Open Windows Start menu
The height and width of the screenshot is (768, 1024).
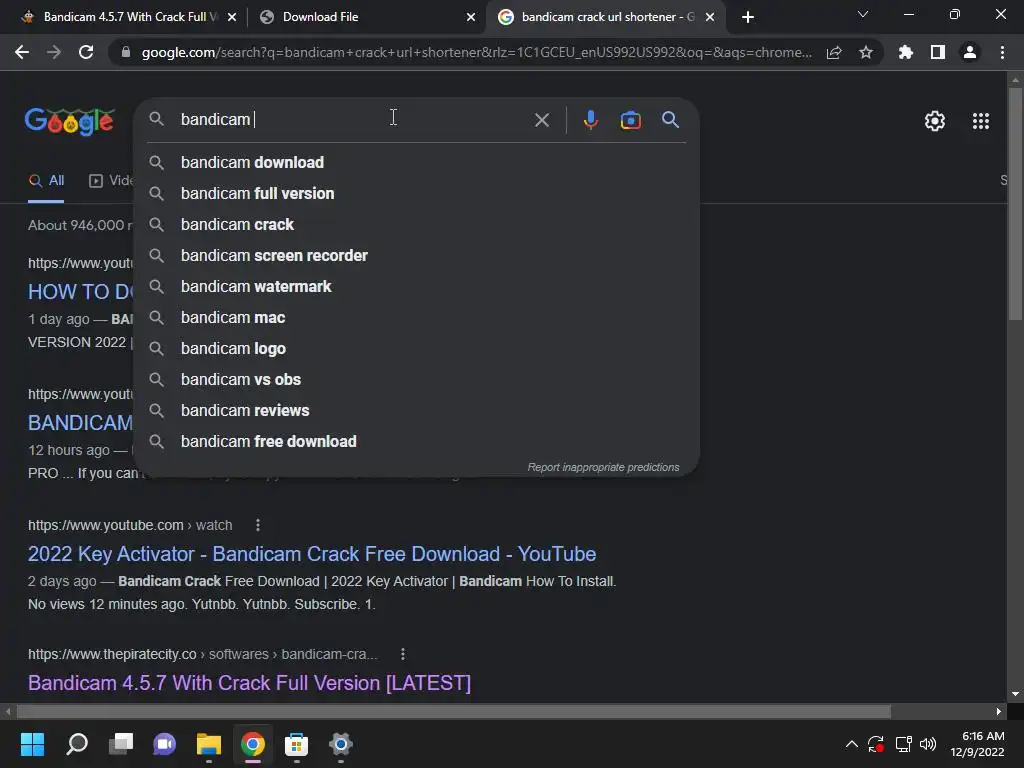(x=32, y=744)
